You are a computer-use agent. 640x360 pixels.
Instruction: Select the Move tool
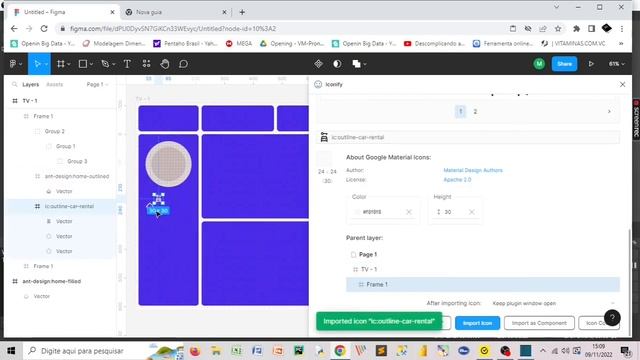37,64
